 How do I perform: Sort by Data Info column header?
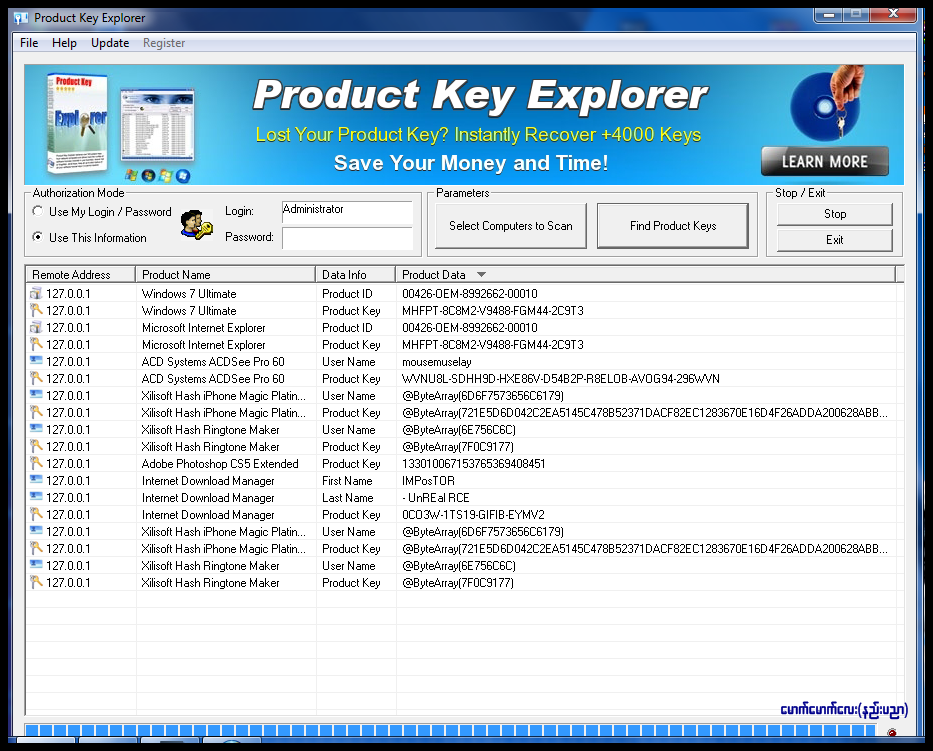point(355,274)
